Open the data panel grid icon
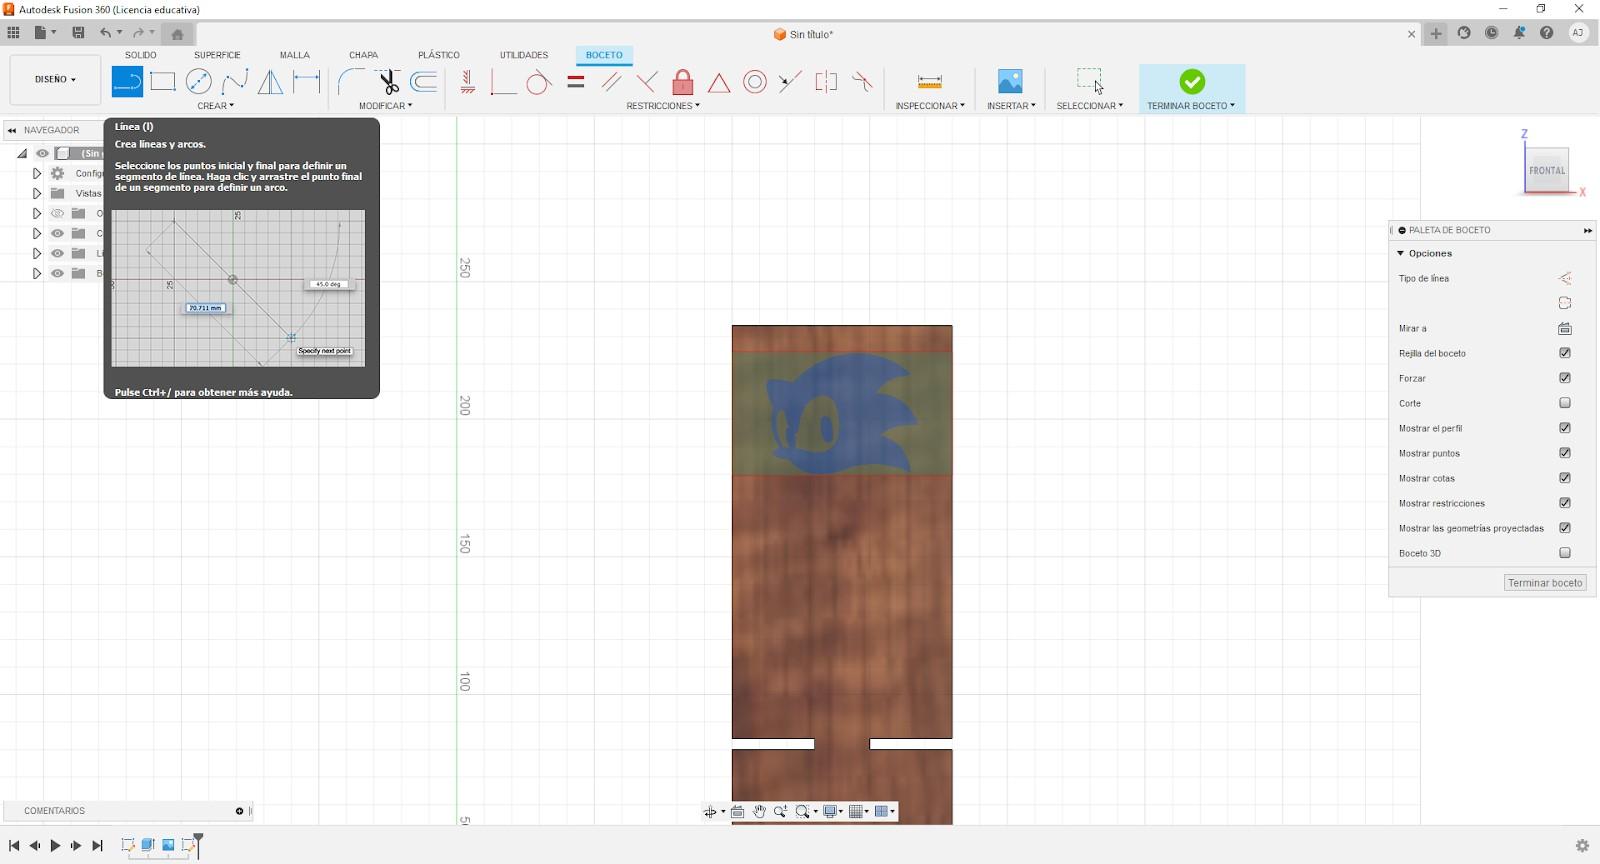The image size is (1600, 864). [14, 33]
